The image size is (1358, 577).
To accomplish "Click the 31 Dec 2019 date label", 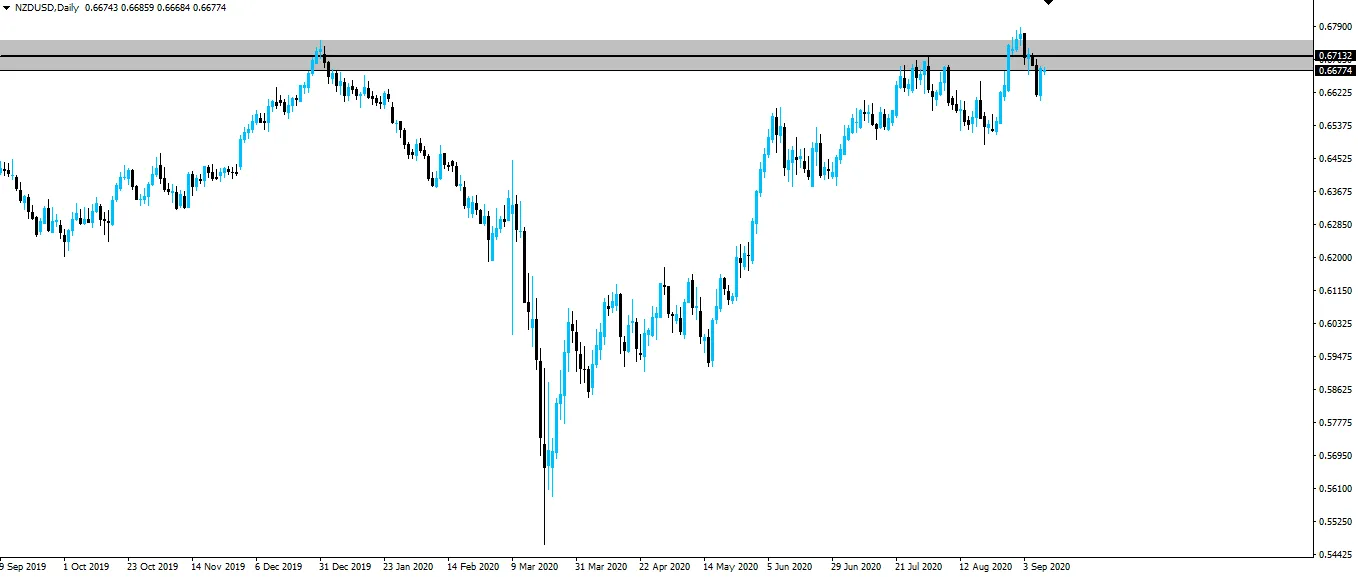I will click(345, 566).
